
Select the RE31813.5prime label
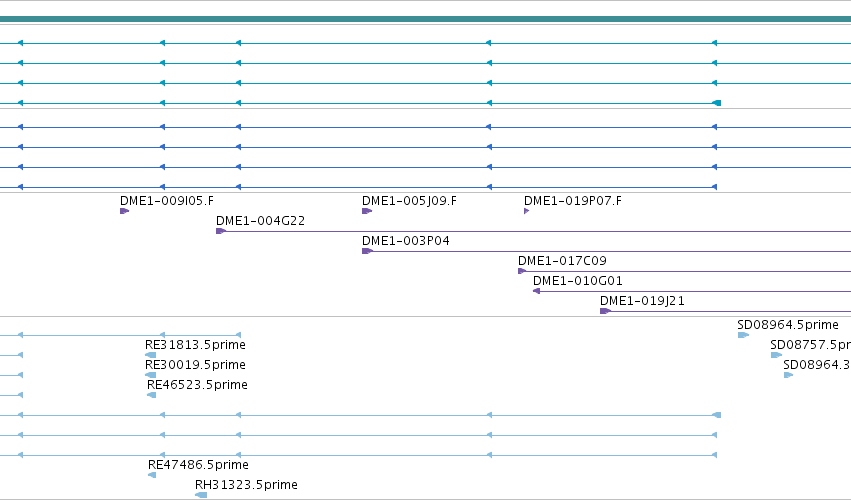point(195,345)
